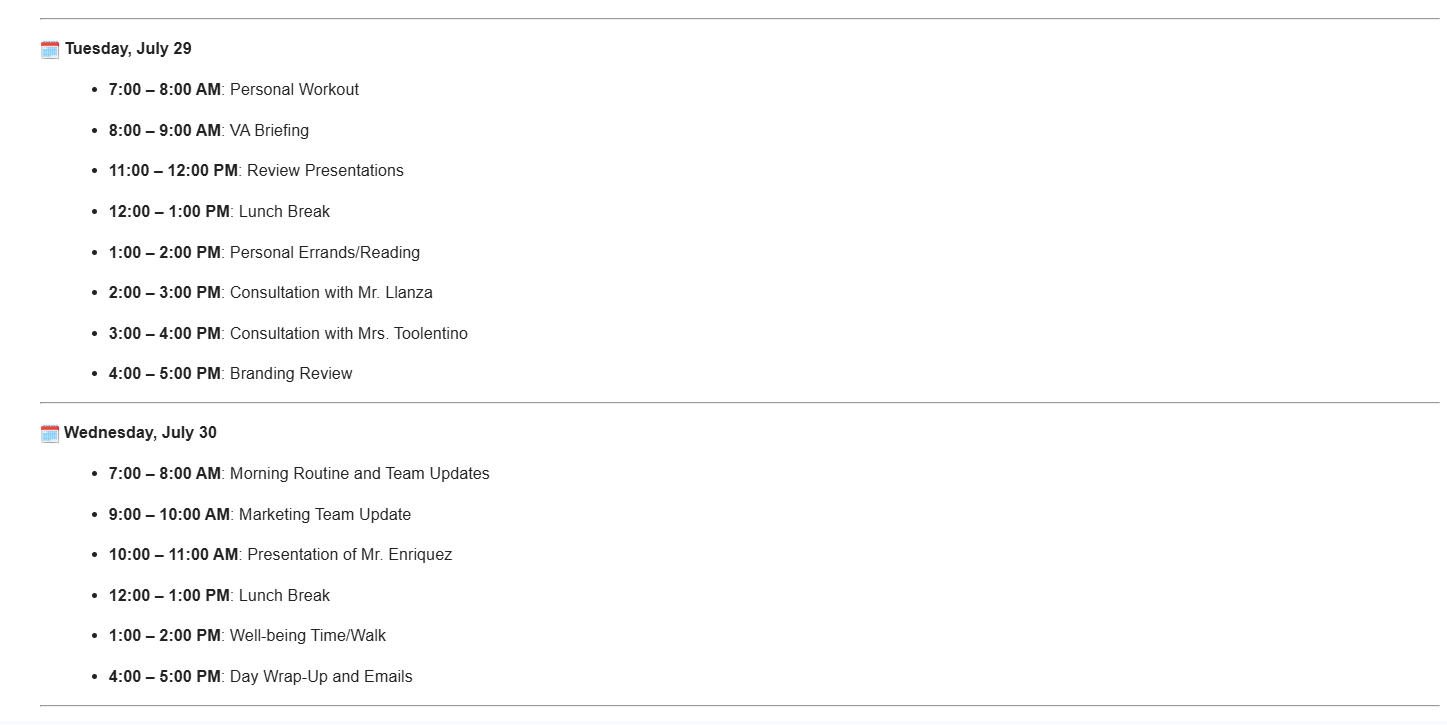
Task: Select the Wednesday, July 30 heading
Action: pos(140,433)
